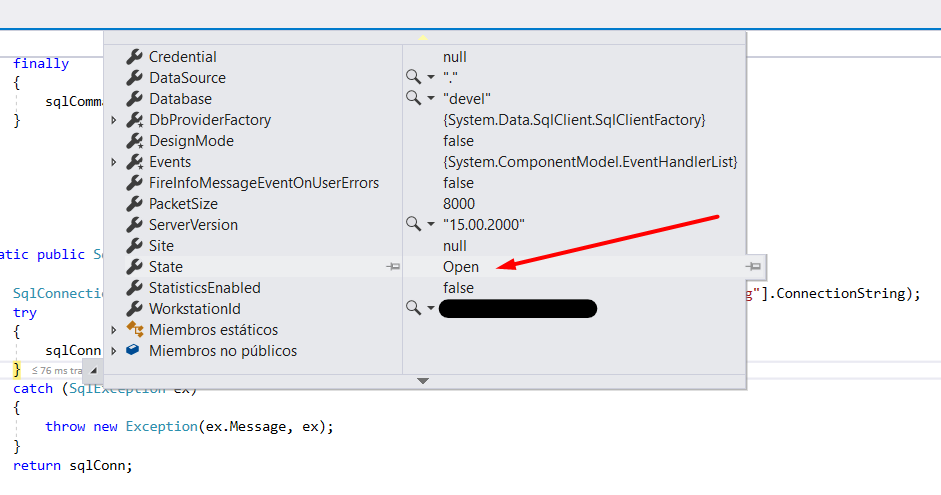The width and height of the screenshot is (941, 495).
Task: Expand the Miembros no públicos node
Action: click(114, 351)
